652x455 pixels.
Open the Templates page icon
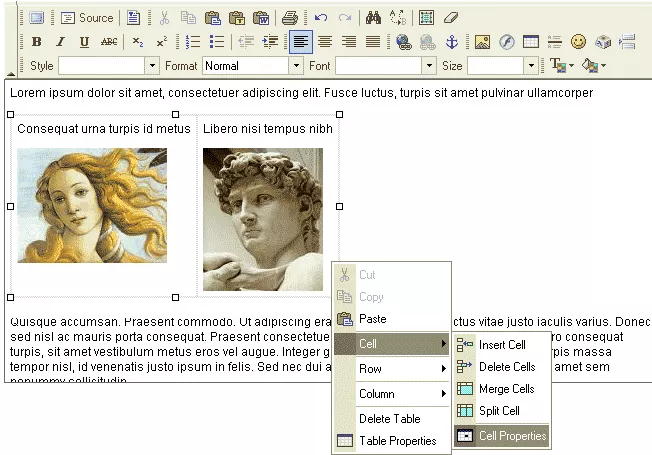coord(133,18)
